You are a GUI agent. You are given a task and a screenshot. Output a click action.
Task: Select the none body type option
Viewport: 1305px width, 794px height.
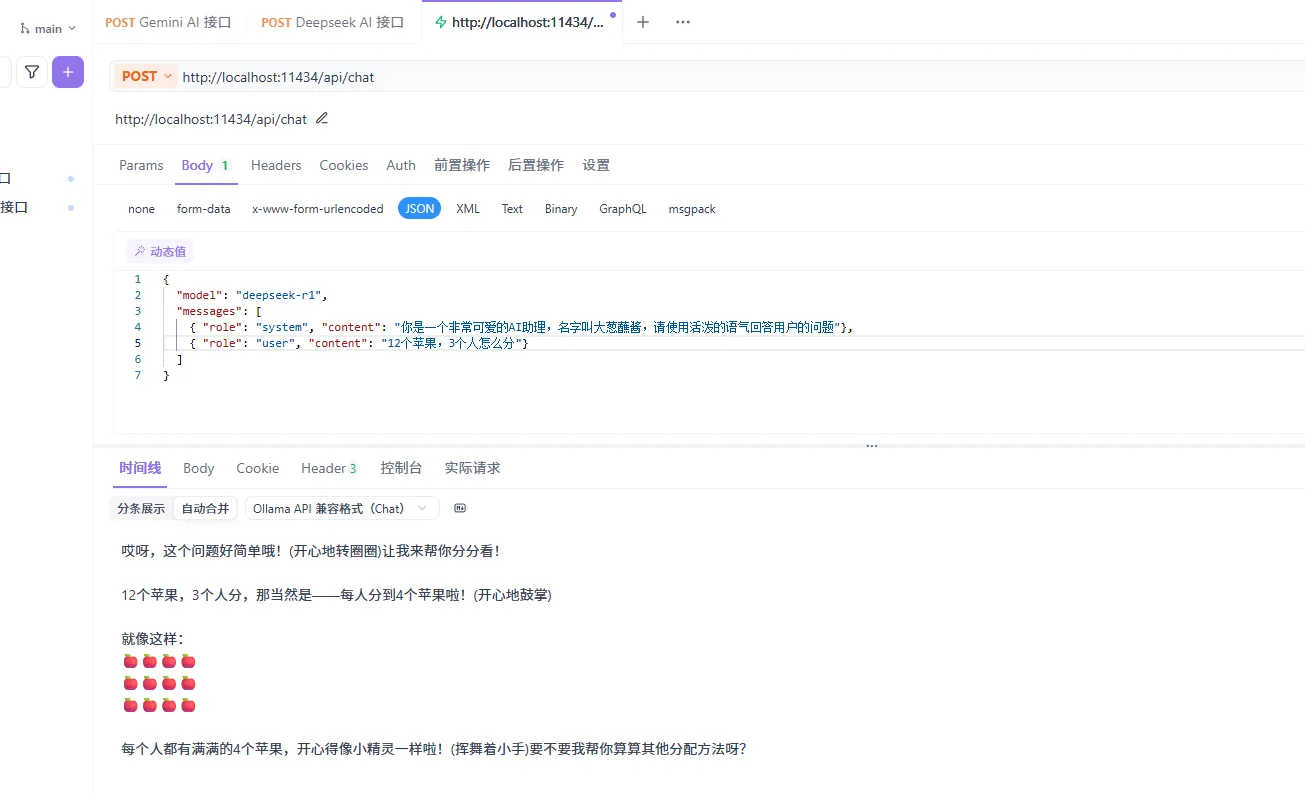pyautogui.click(x=141, y=209)
